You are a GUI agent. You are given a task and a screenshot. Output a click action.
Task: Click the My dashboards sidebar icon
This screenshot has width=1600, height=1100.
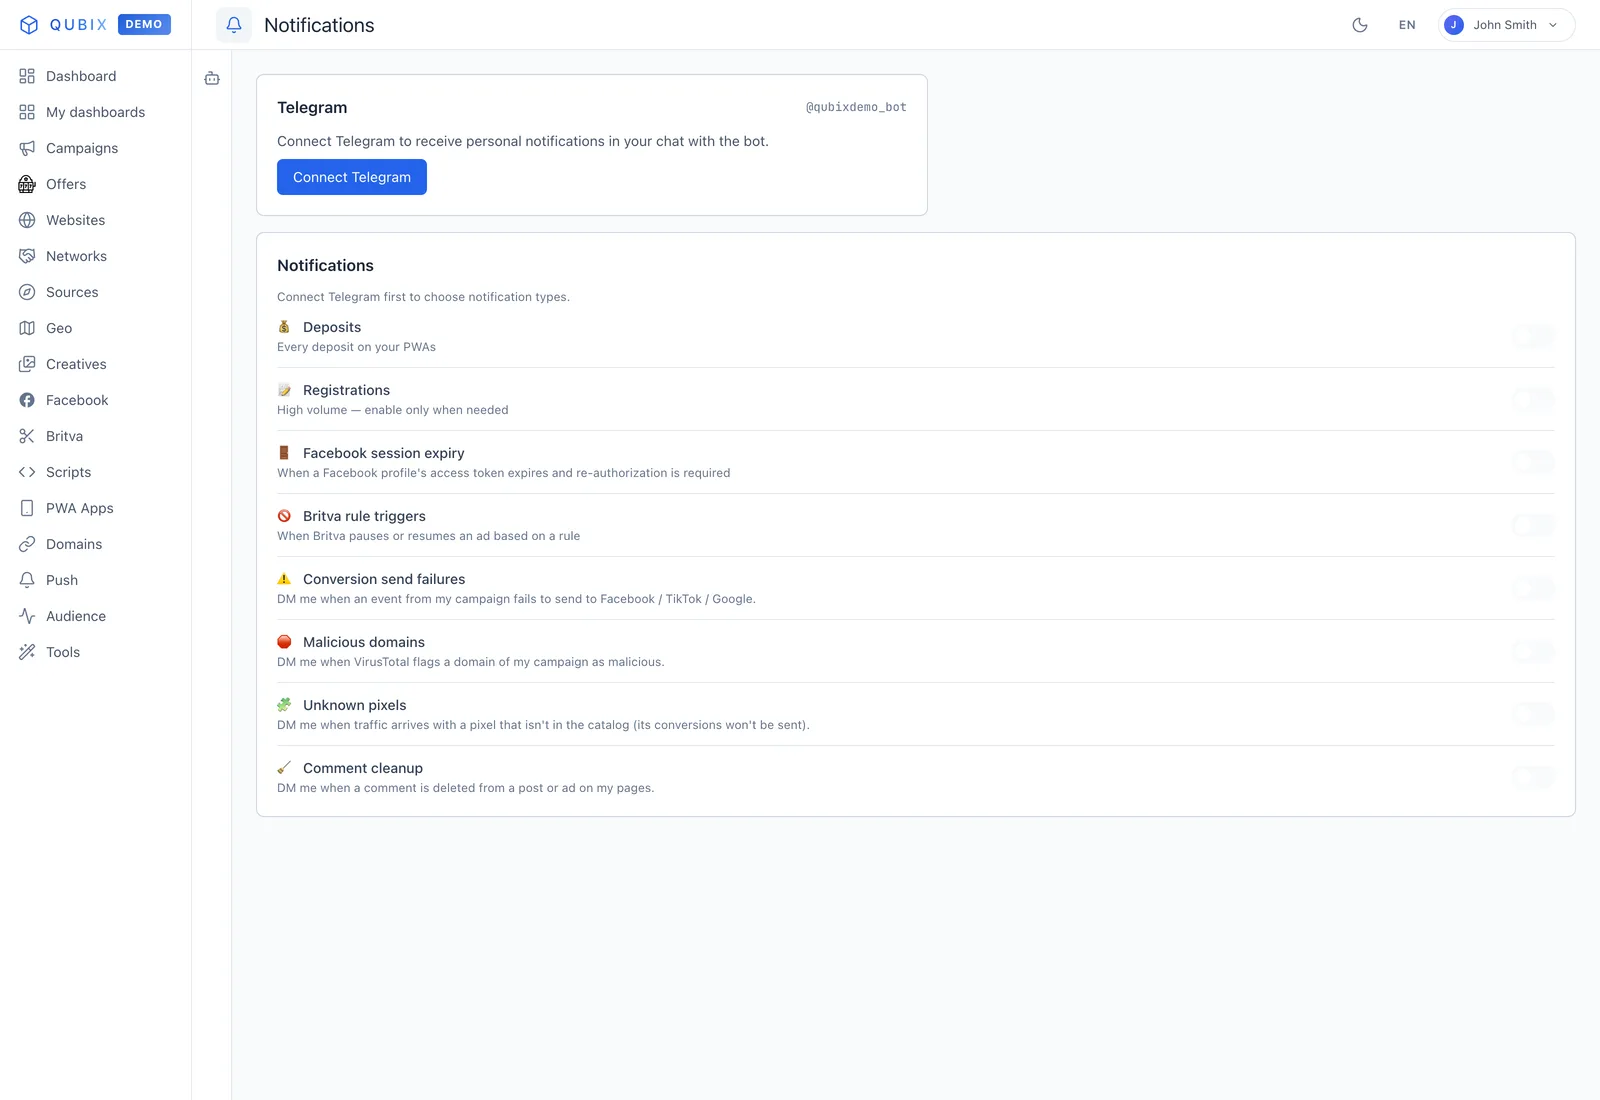tap(27, 112)
